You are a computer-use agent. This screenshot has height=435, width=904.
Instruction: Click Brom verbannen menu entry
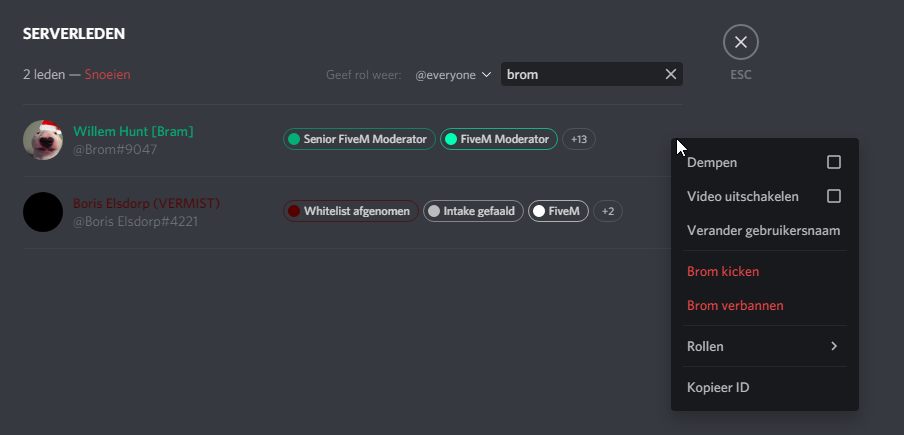[x=735, y=305]
